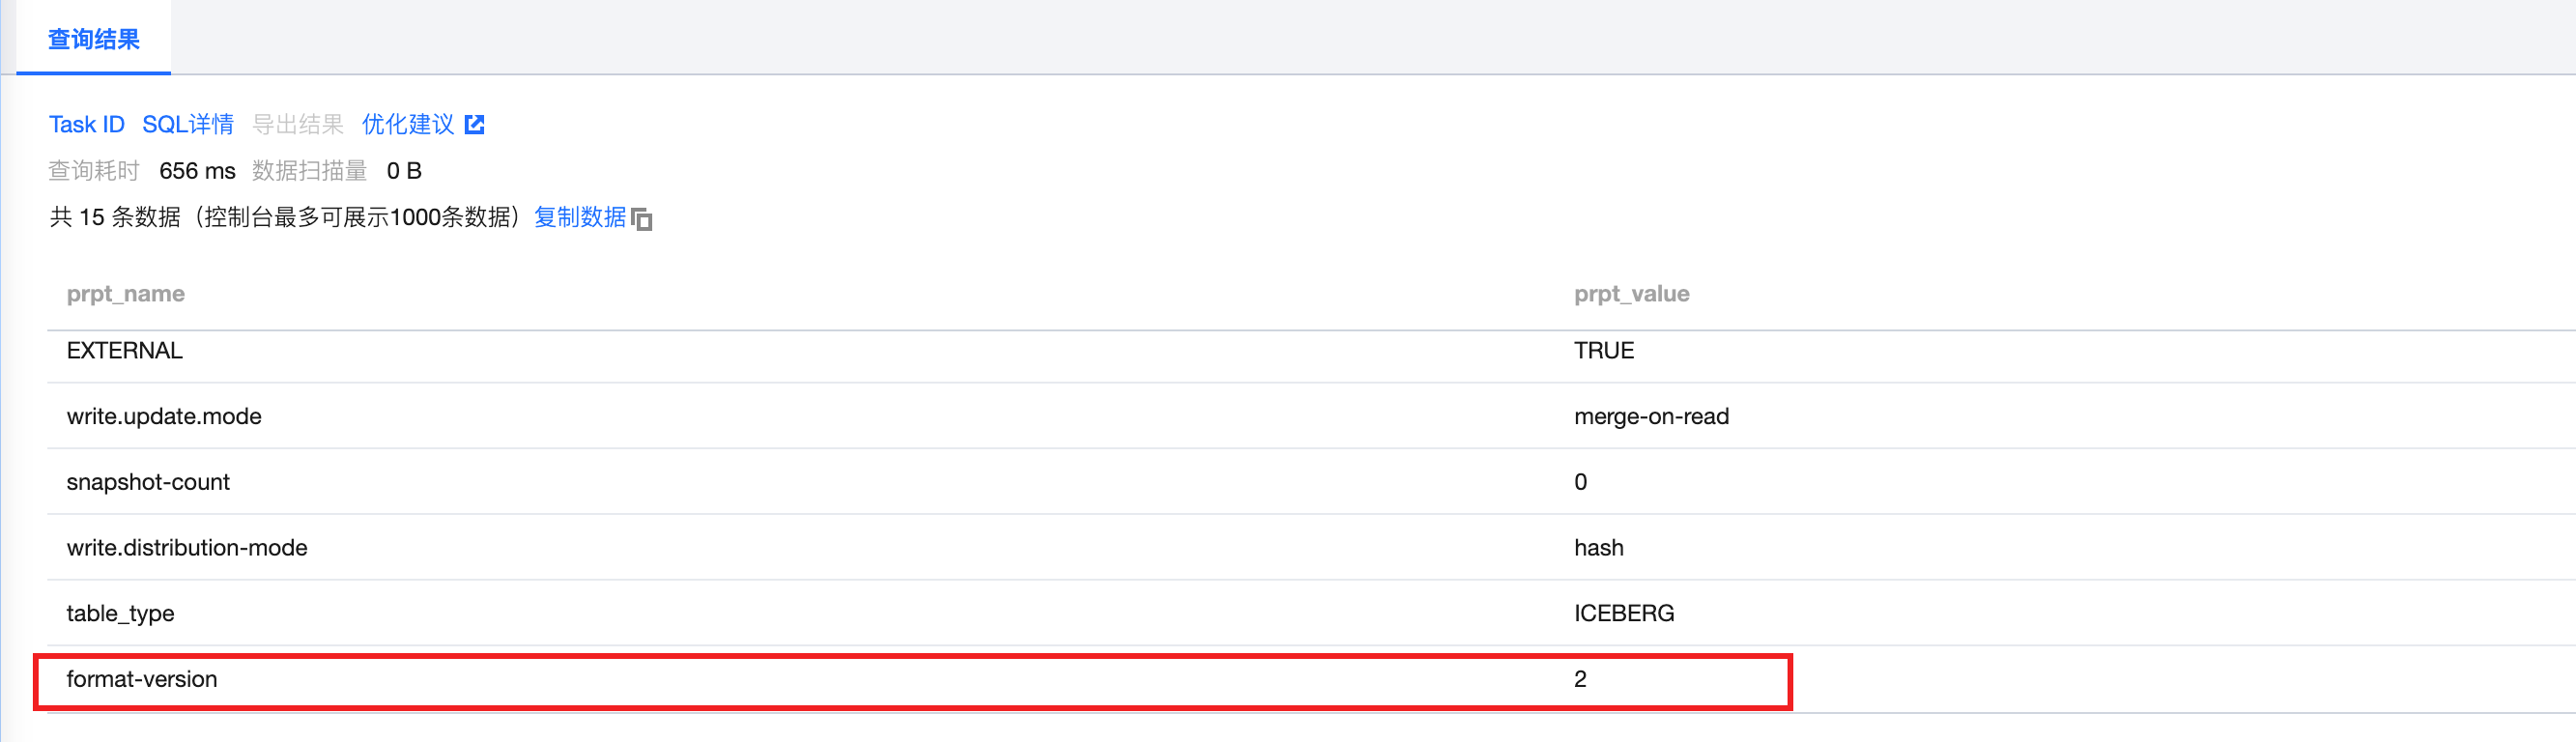Select the table_type row

(x=120, y=614)
